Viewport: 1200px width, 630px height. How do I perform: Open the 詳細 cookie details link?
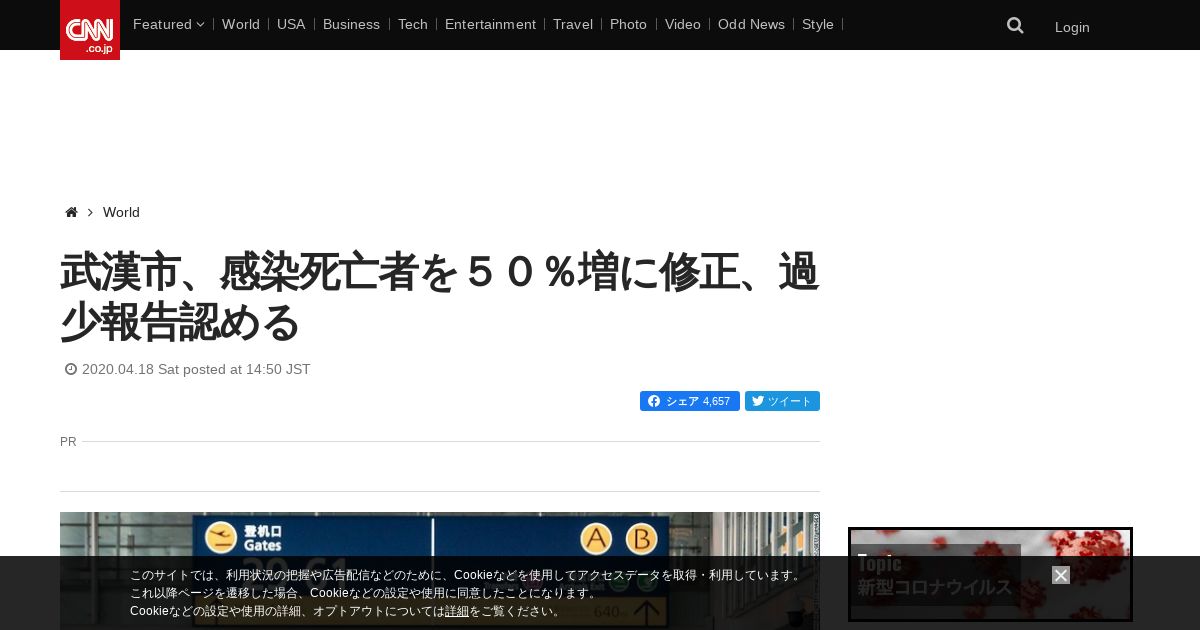[x=457, y=611]
